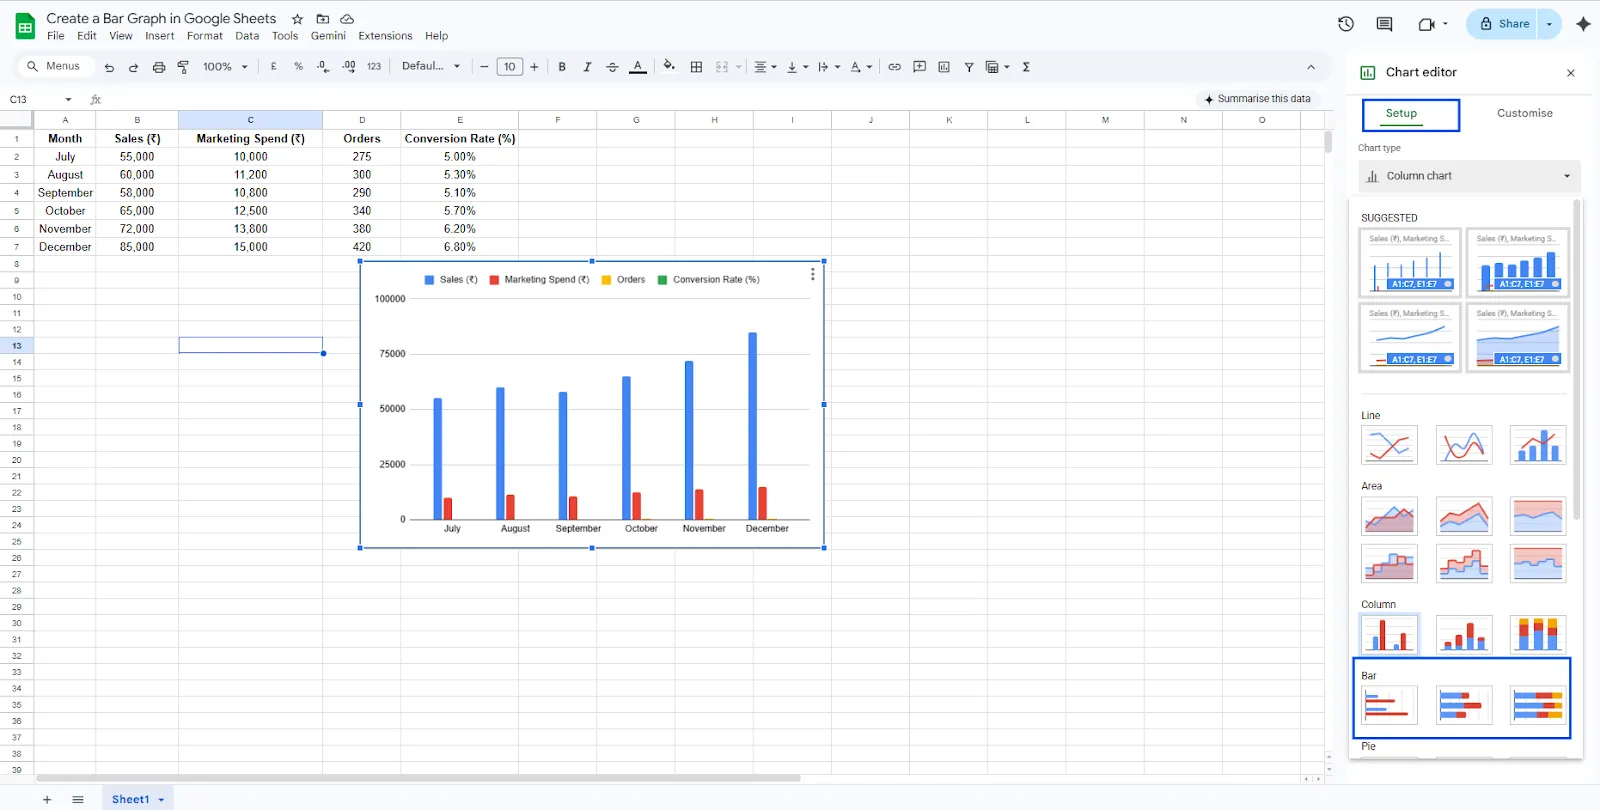This screenshot has width=1600, height=810.
Task: Open the borders tool in the toolbar
Action: [696, 67]
